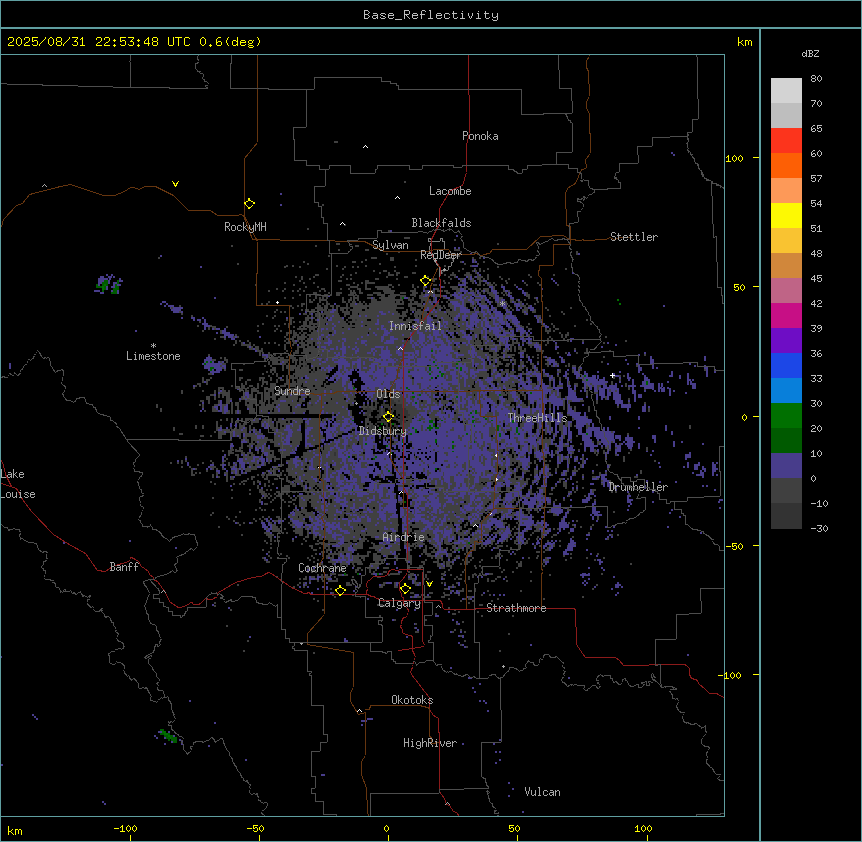The image size is (862, 842).
Task: Click the dark green 10-20 dBZ legend swatch
Action: point(786,440)
